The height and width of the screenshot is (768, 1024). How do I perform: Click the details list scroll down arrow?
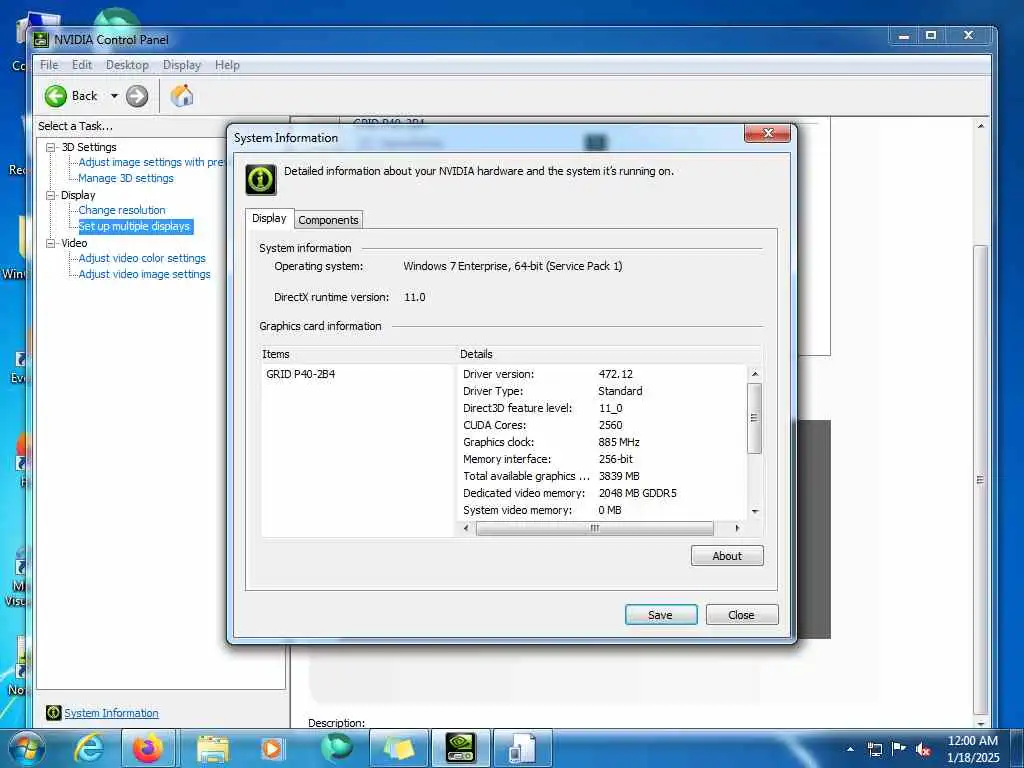point(755,511)
